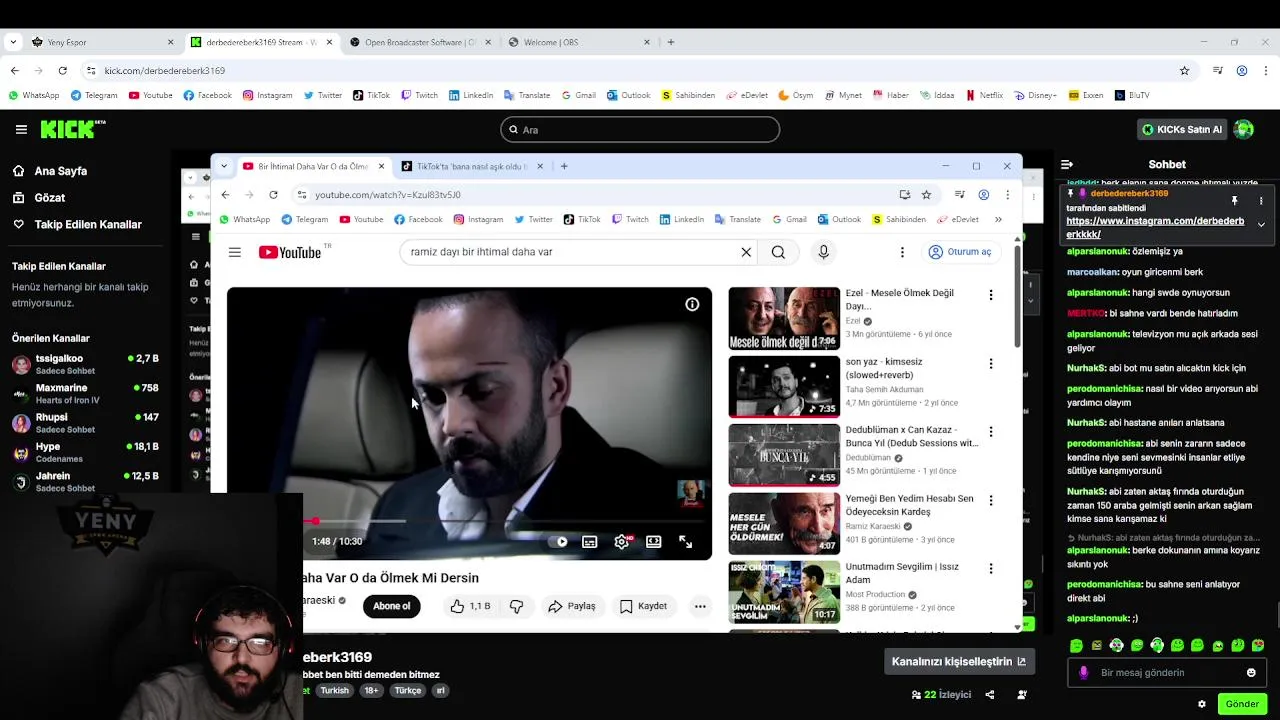
Task: Open the Kick hamburger menu
Action: click(x=21, y=129)
